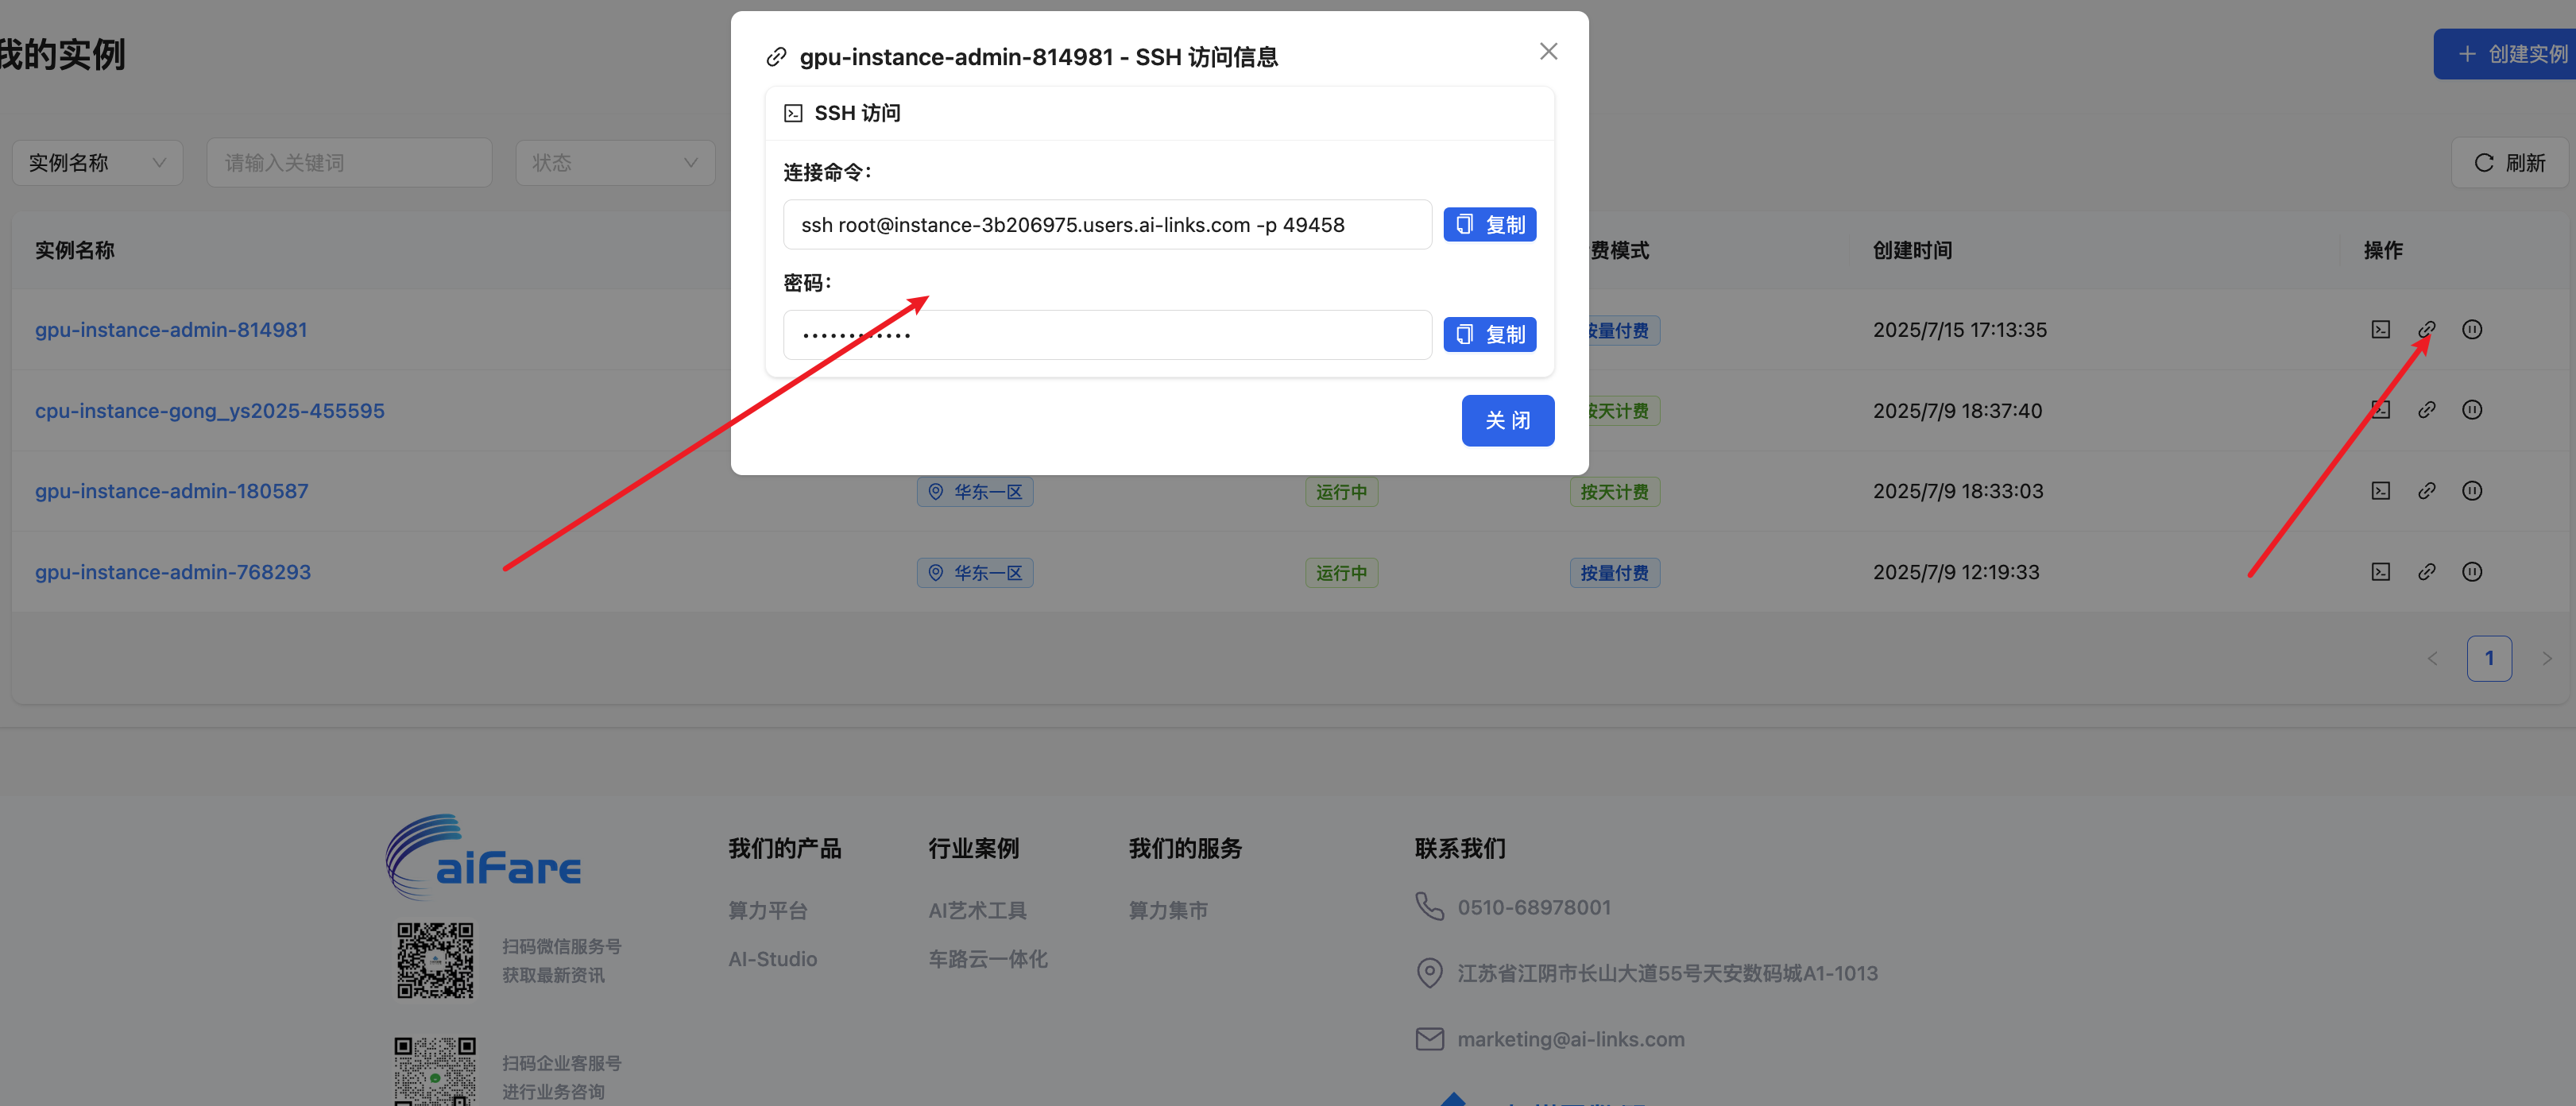Copy the SSH password
This screenshot has width=2576, height=1106.
tap(1489, 334)
